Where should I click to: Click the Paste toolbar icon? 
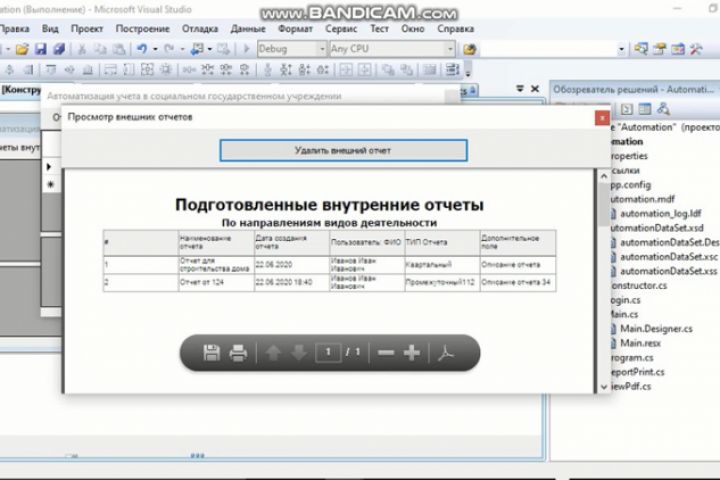click(119, 49)
